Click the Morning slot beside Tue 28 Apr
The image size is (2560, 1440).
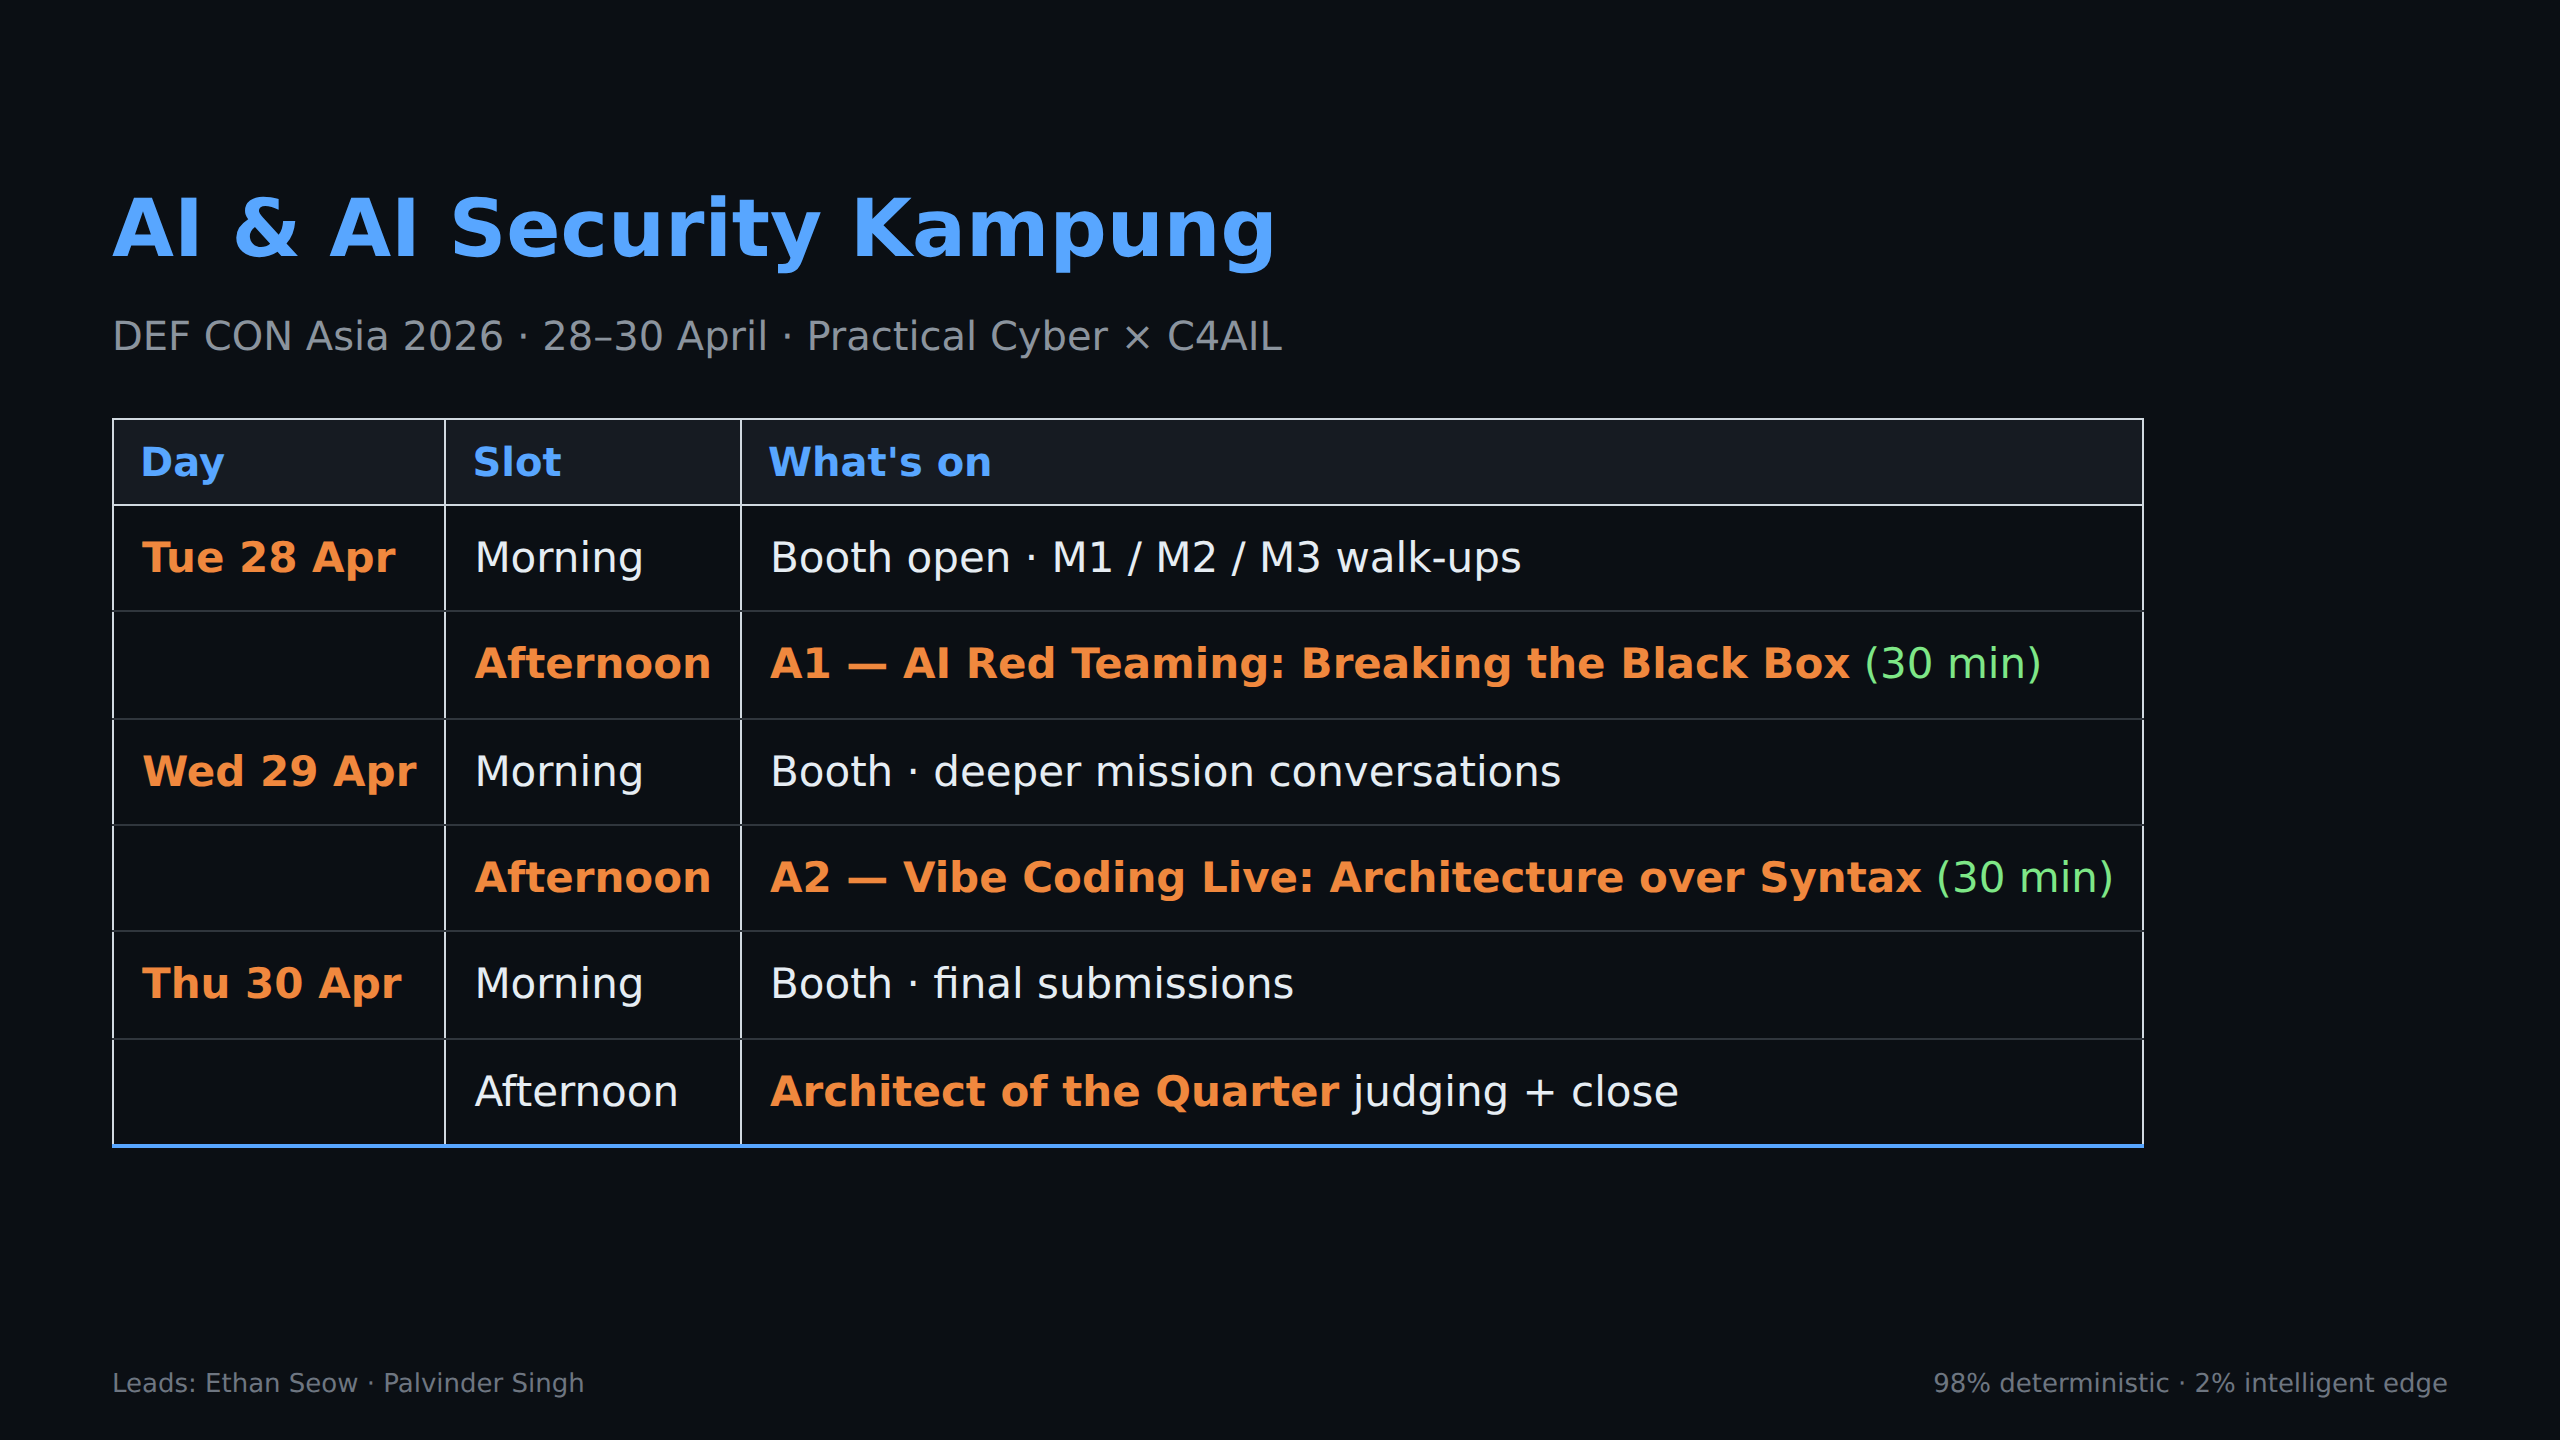click(559, 558)
